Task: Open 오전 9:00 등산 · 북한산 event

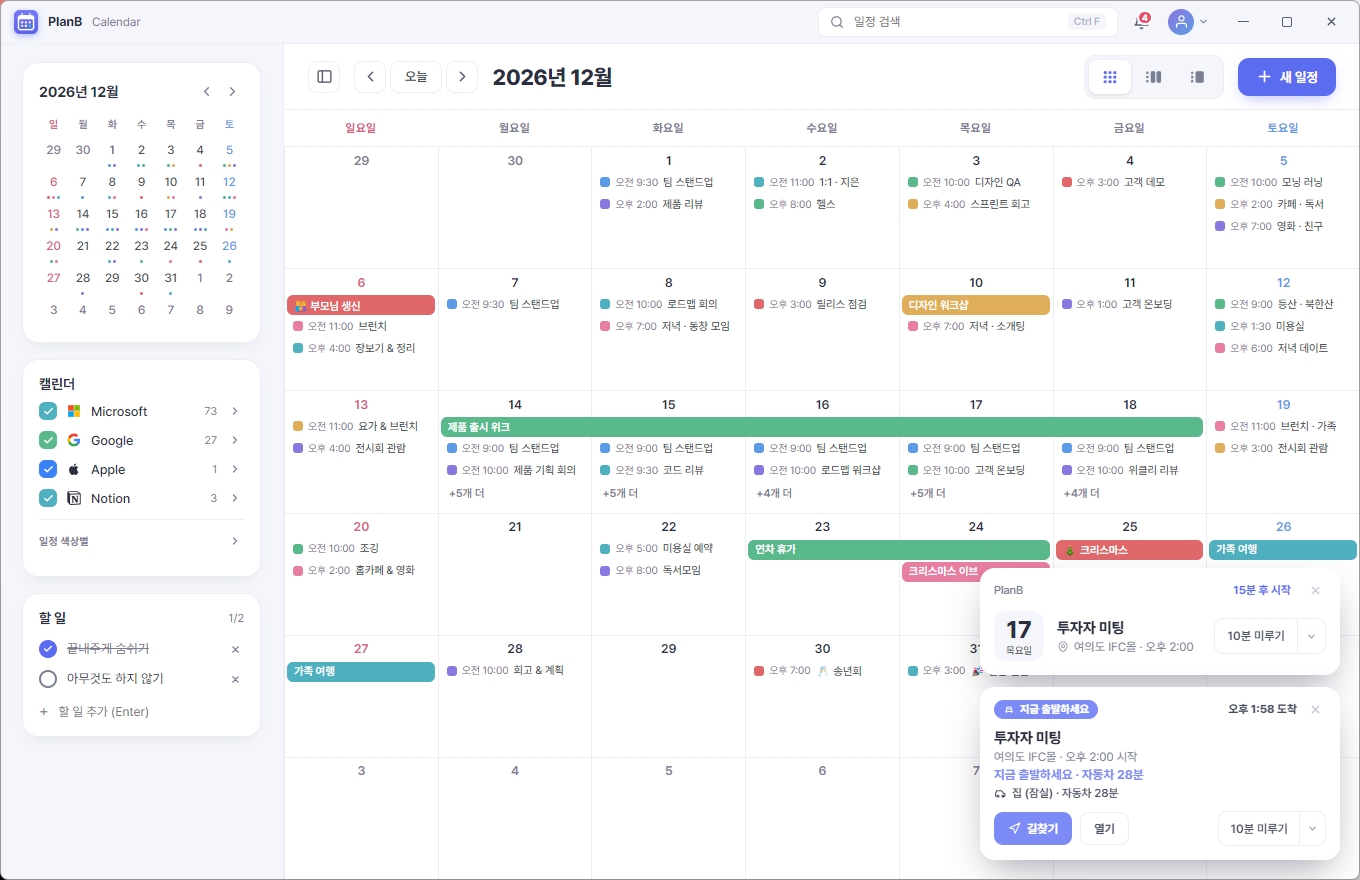Action: coord(1283,304)
